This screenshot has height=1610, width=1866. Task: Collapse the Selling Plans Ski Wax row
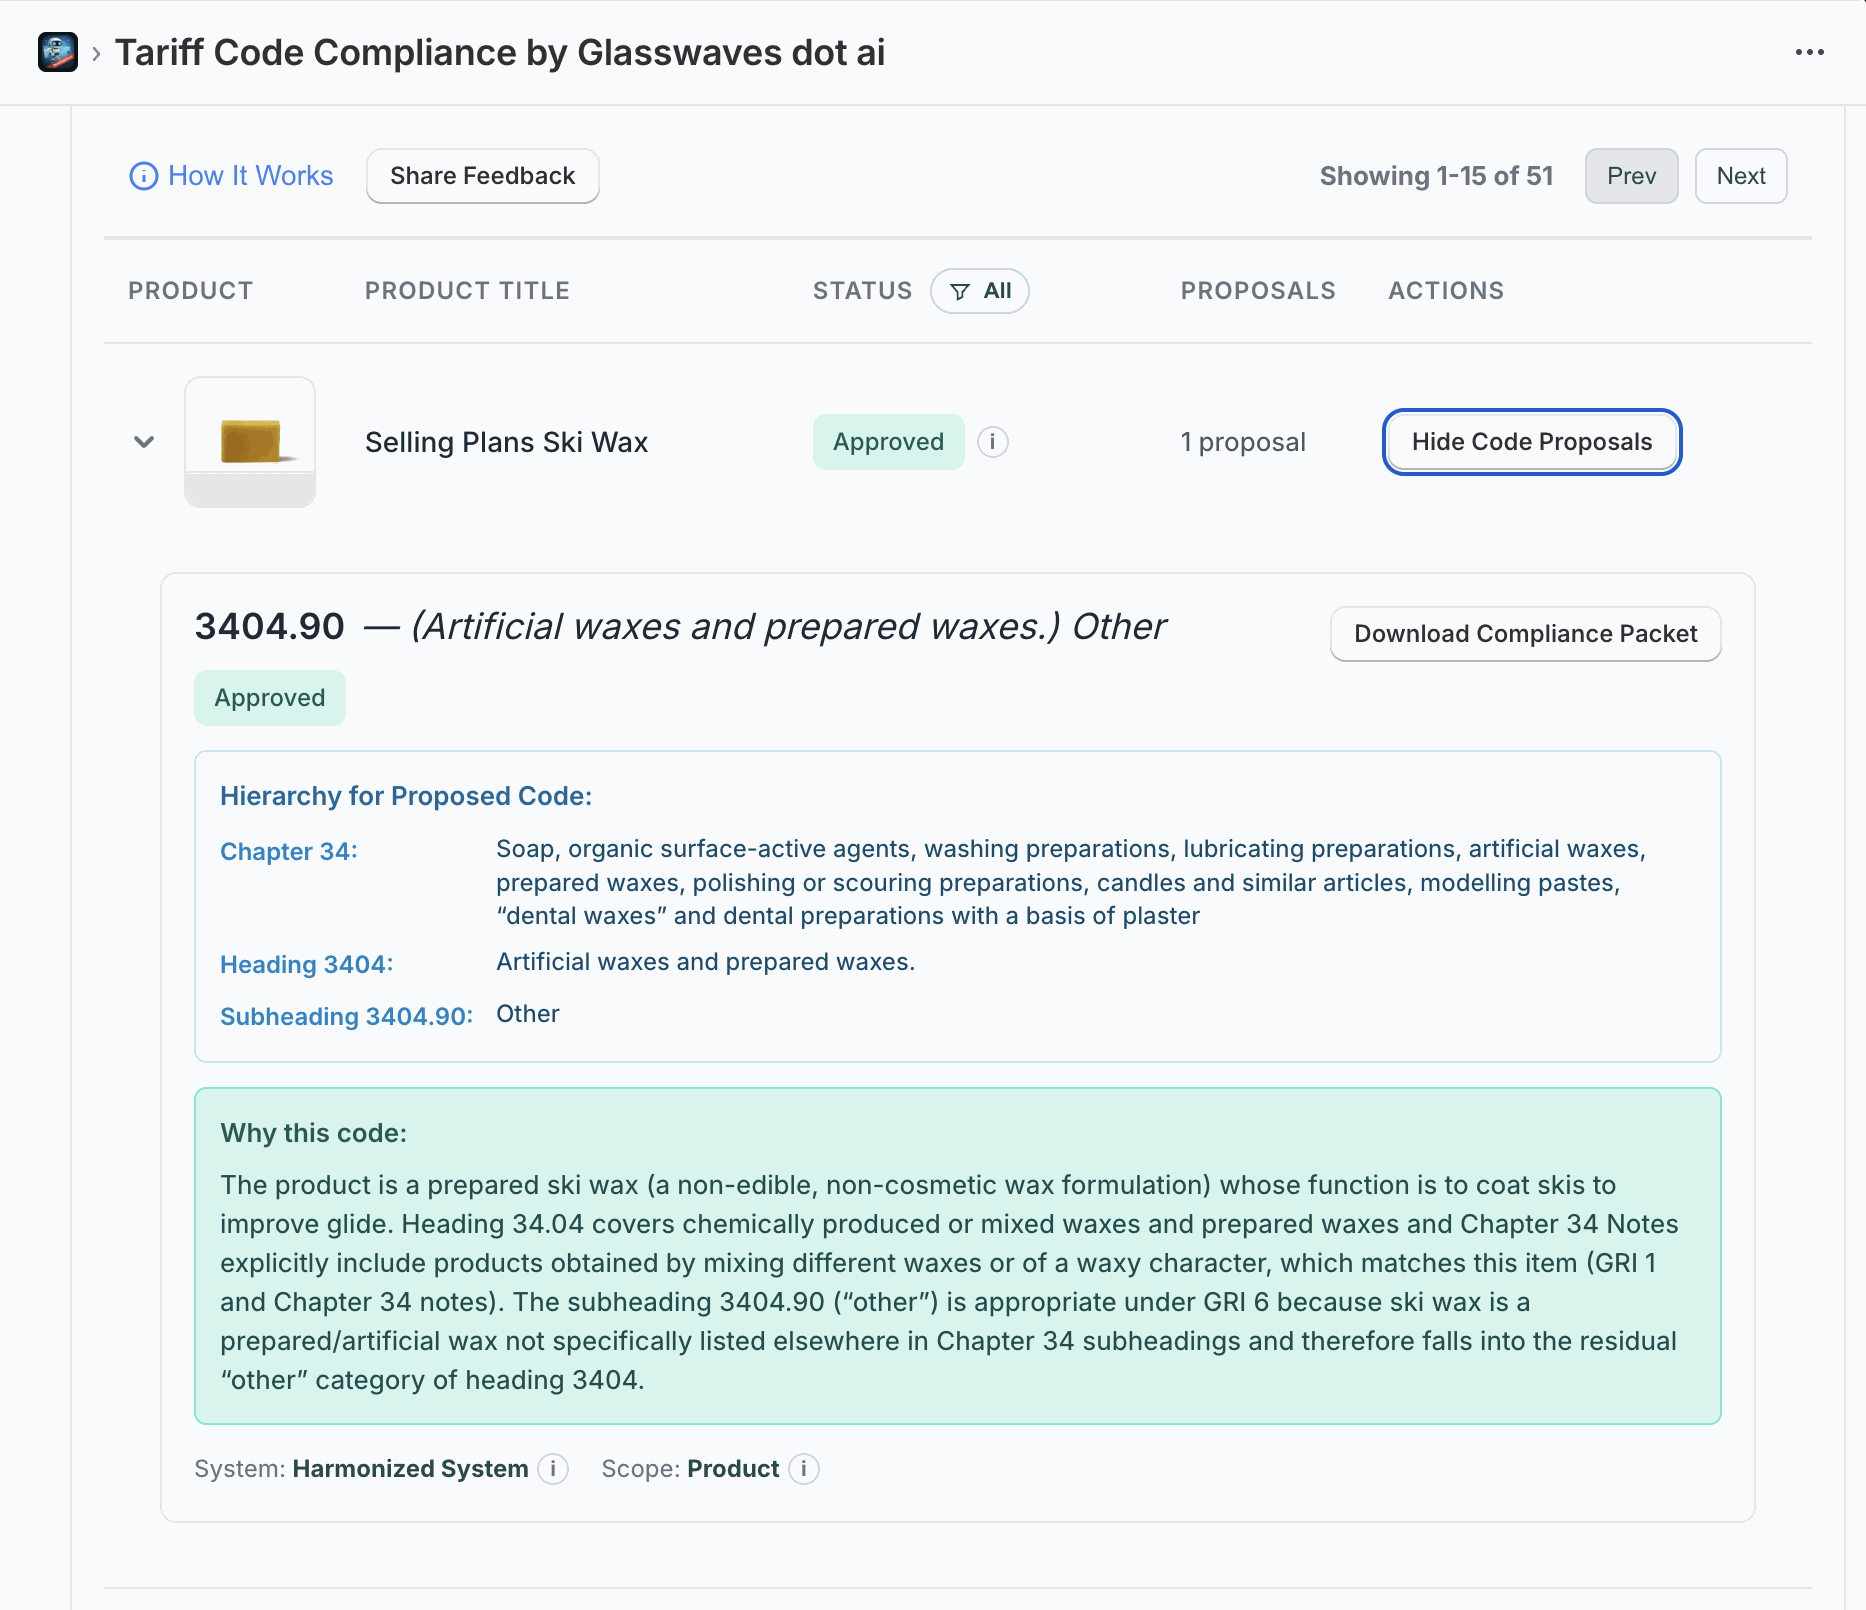(143, 441)
